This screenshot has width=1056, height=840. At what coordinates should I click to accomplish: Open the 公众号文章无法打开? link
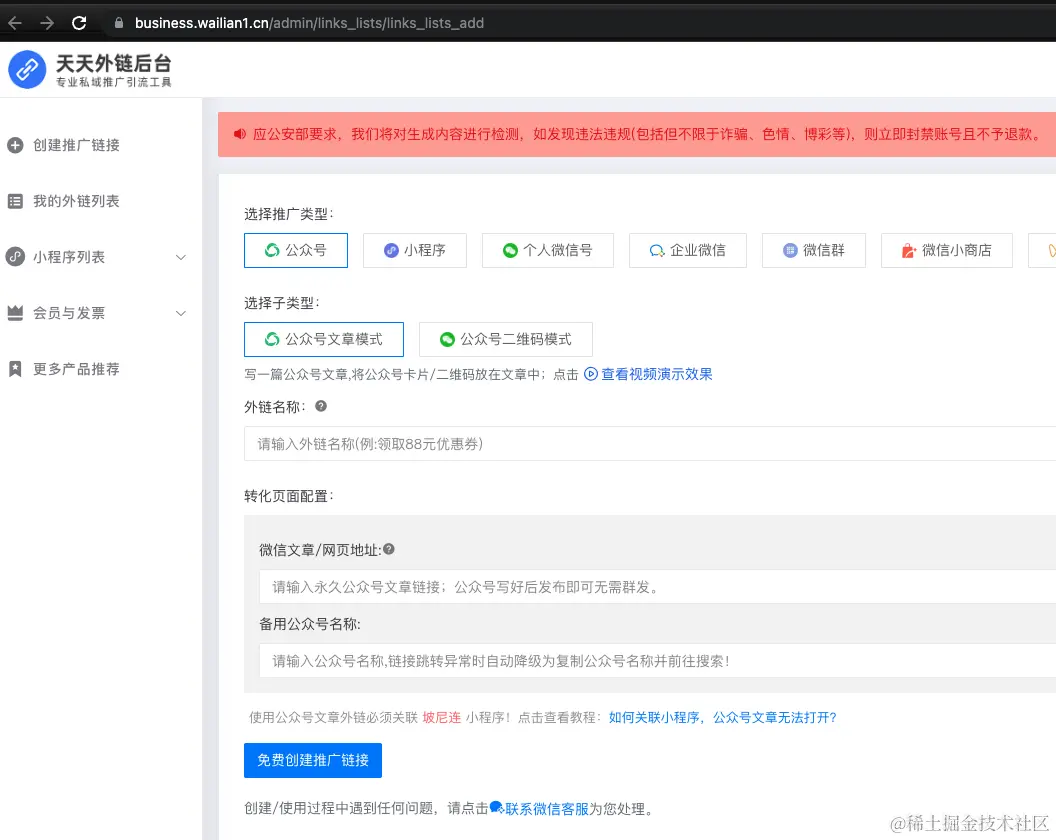pos(774,717)
